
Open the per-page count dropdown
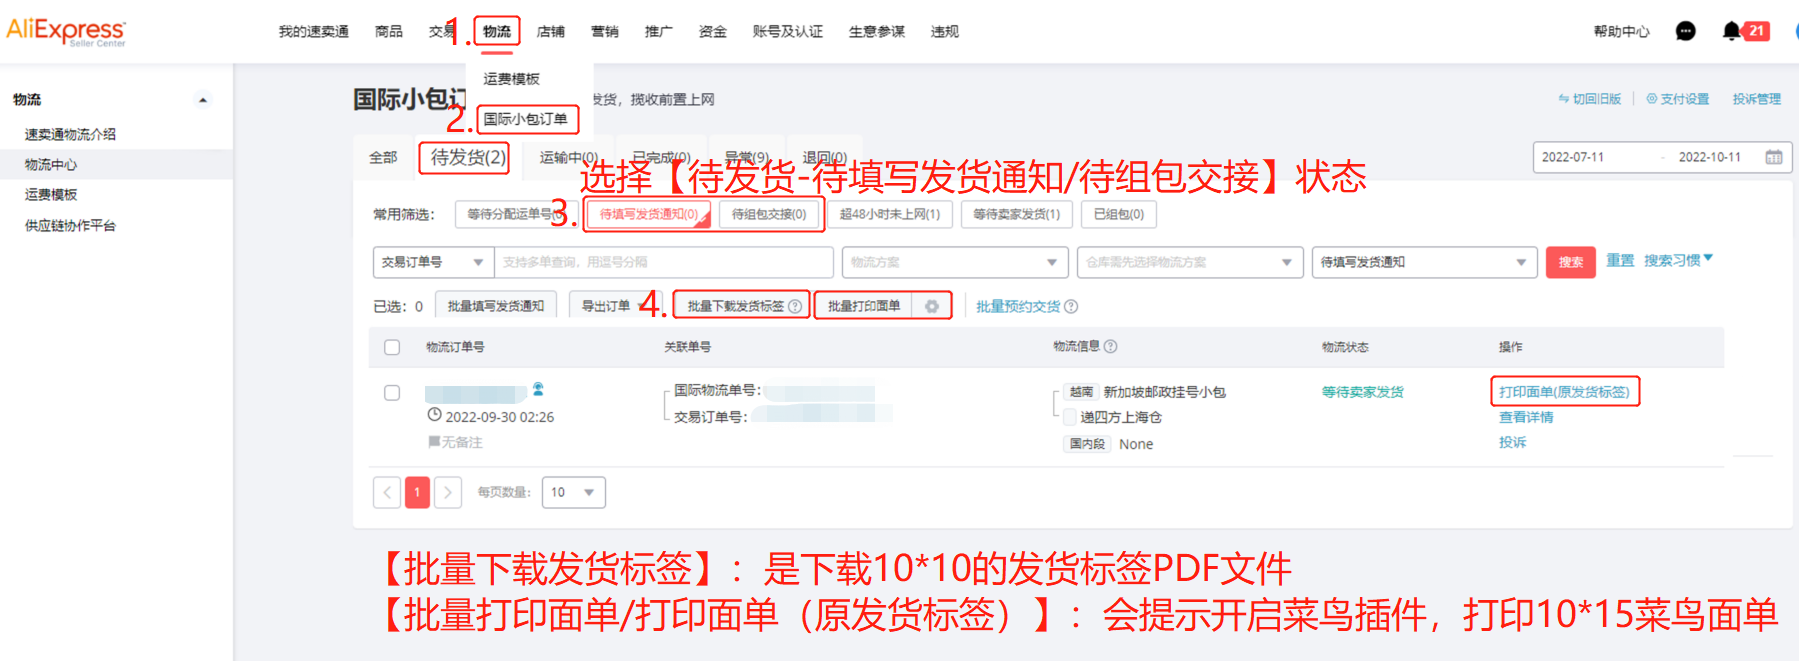(573, 492)
